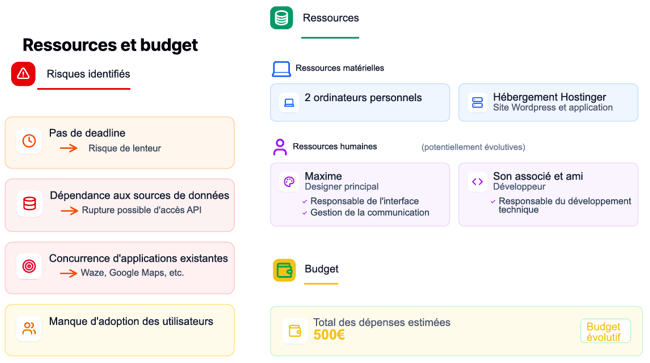Image resolution: width=650 pixels, height=363 pixels.
Task: Click Site Wordpress et application subtitle
Action: coord(553,108)
